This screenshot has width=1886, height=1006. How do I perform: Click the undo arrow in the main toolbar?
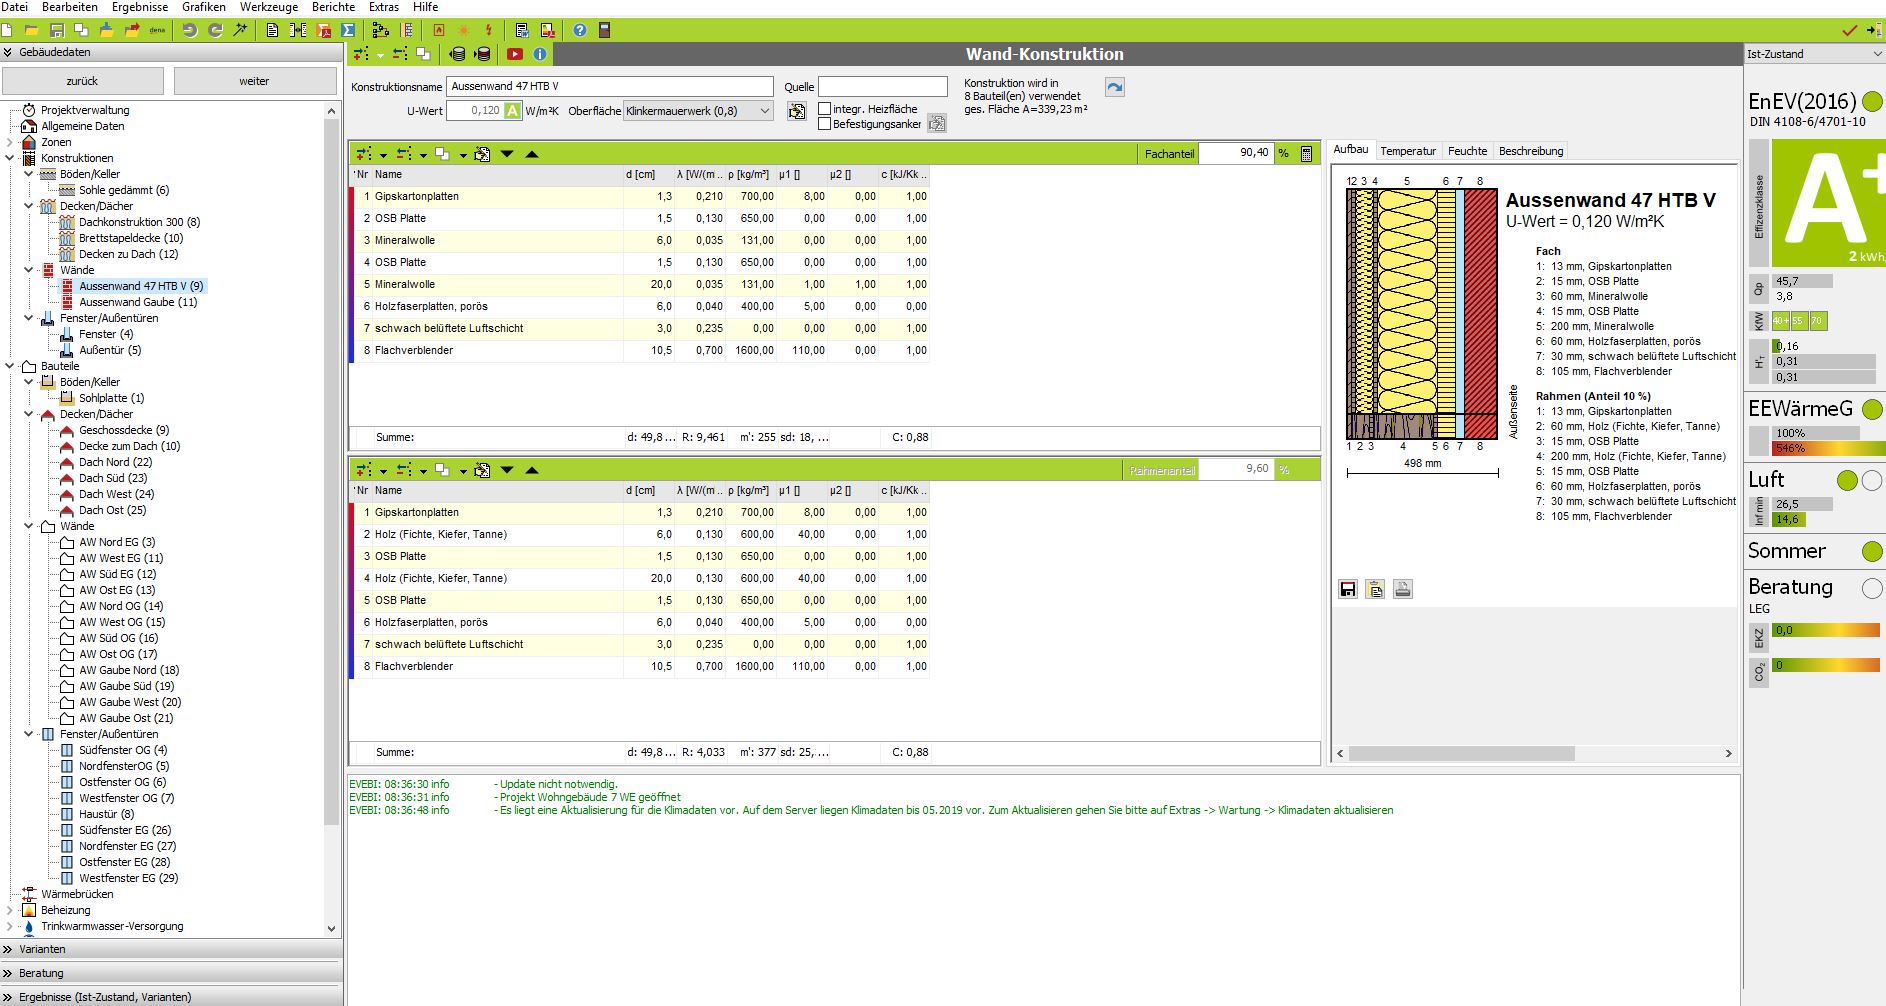(x=189, y=30)
